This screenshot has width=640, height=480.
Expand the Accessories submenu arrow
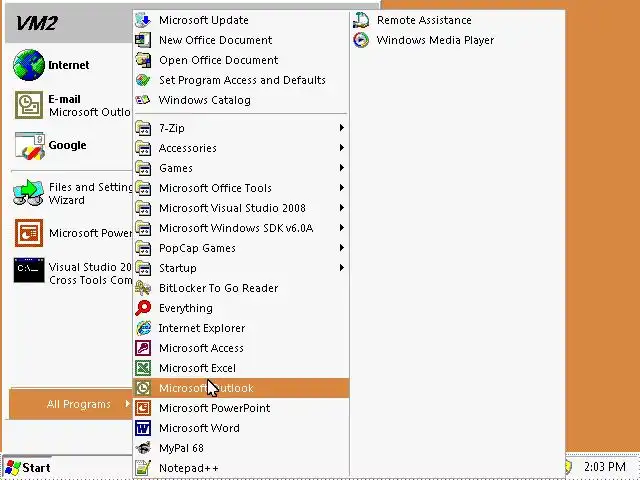pos(341,148)
